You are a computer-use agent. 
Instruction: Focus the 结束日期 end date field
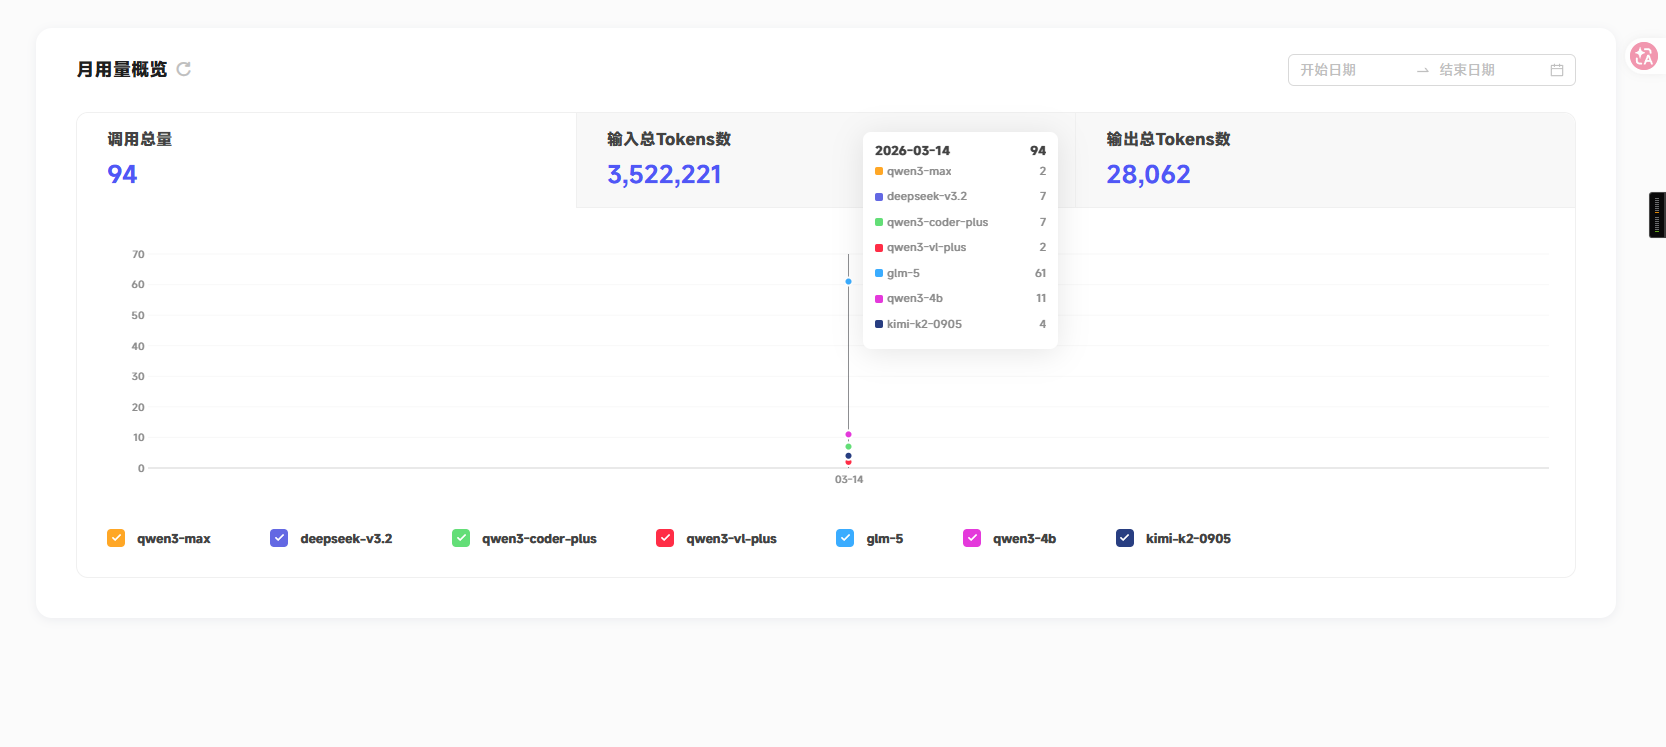(1490, 70)
